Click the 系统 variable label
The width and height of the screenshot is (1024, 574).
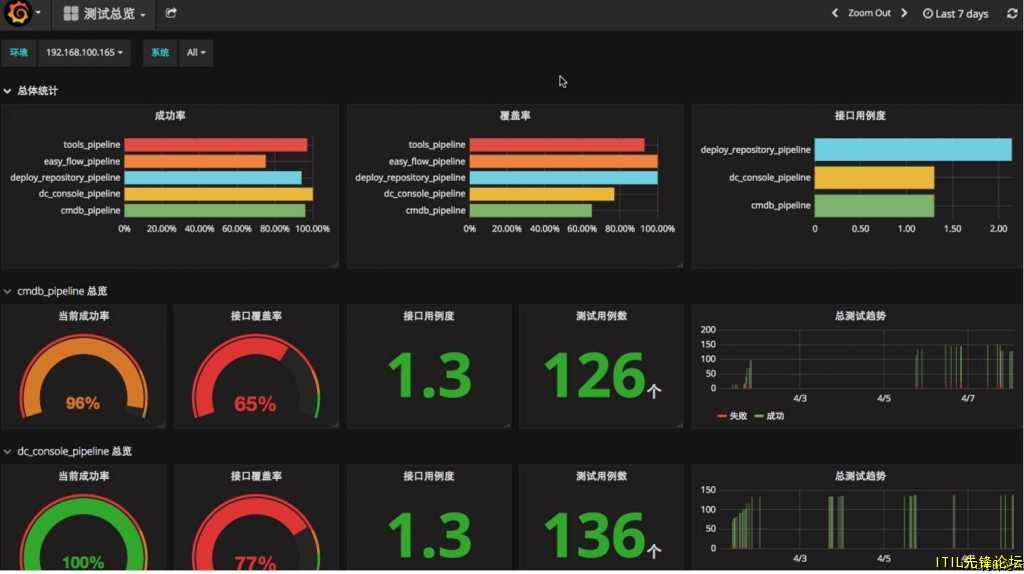click(x=160, y=52)
